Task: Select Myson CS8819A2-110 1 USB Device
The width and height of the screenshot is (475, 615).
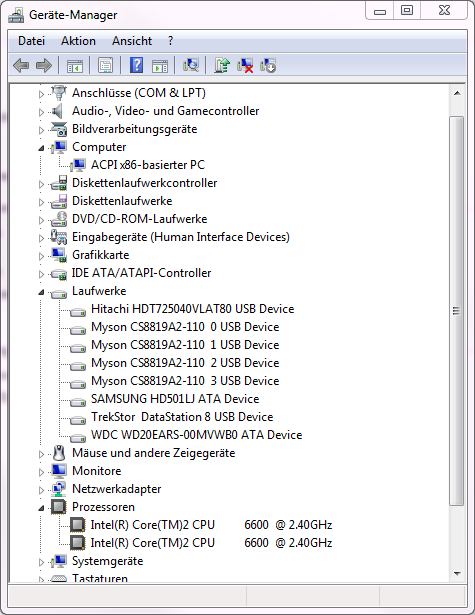Action: pyautogui.click(x=185, y=345)
